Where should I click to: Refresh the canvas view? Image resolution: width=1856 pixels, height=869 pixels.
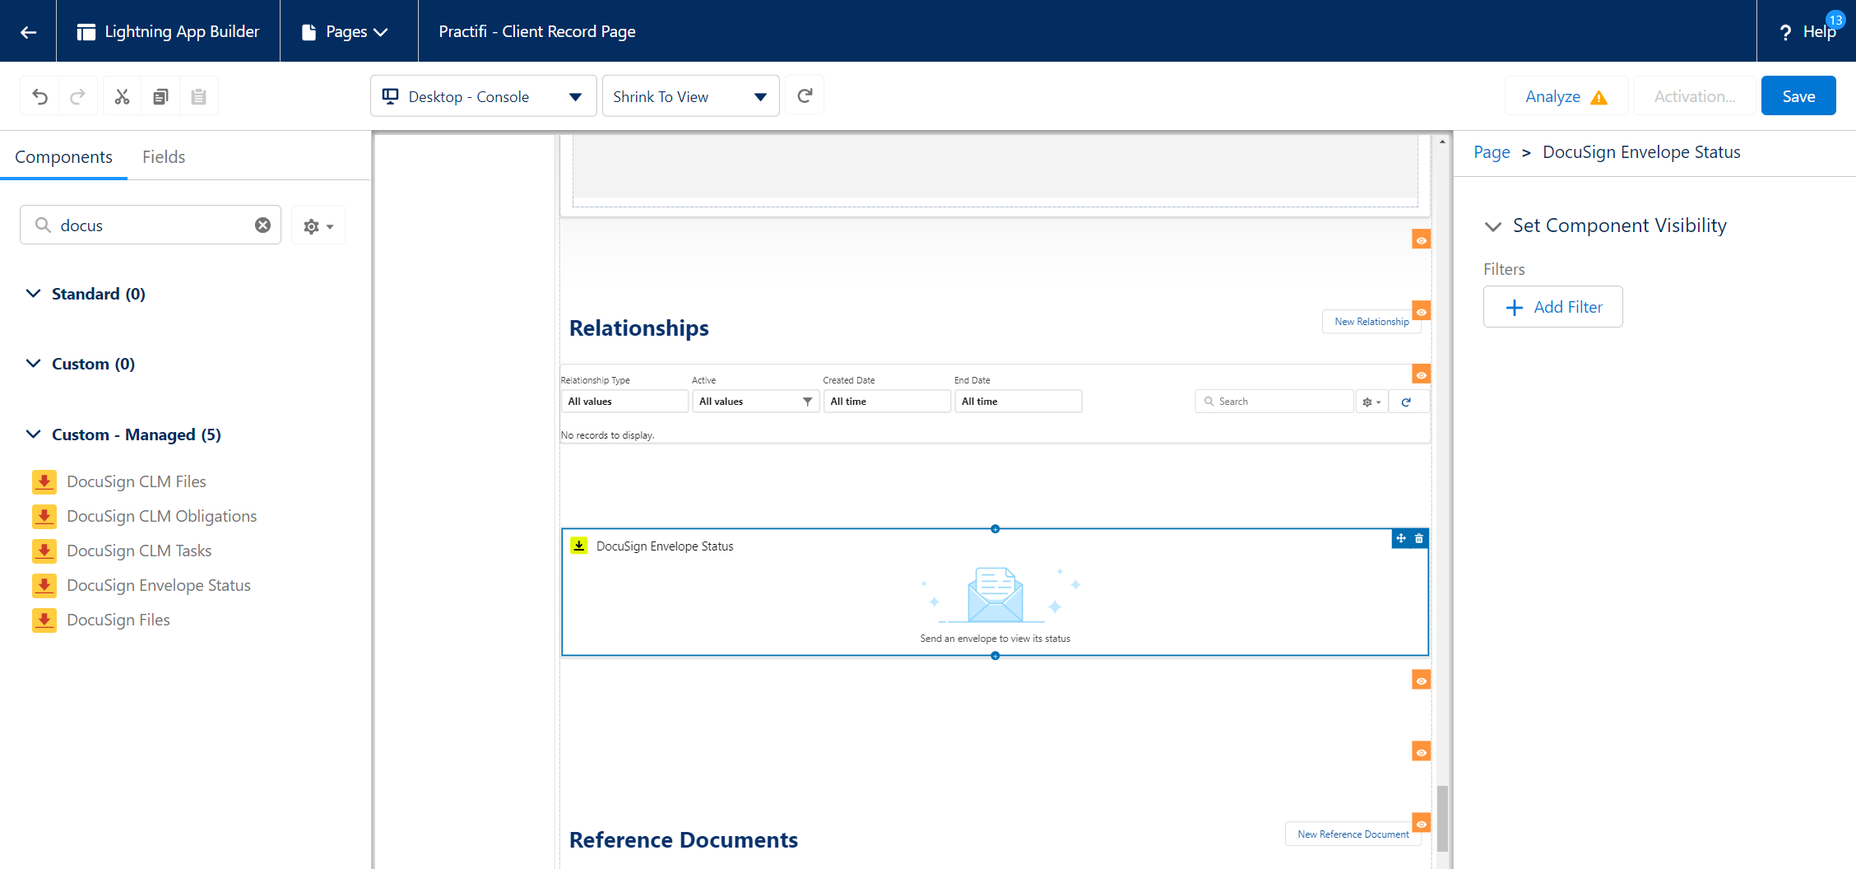(805, 96)
